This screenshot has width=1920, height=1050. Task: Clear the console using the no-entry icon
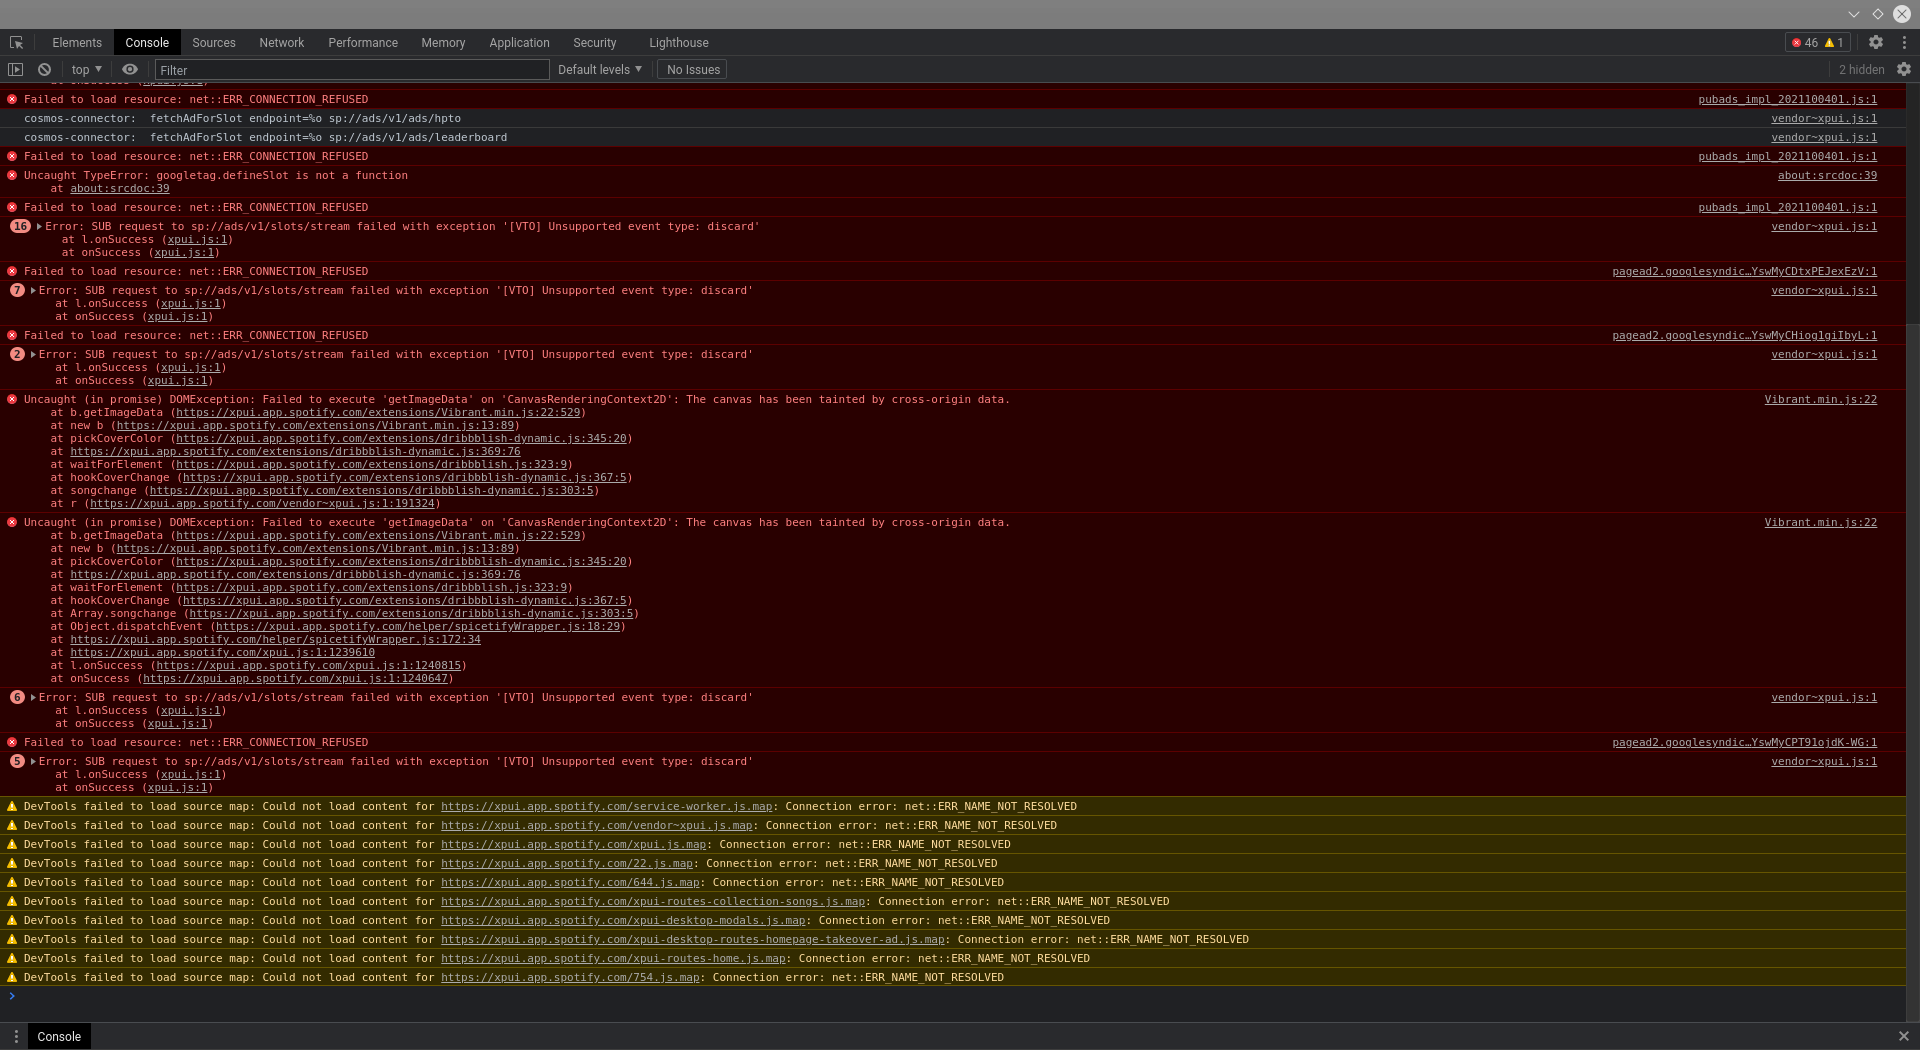pyautogui.click(x=44, y=69)
